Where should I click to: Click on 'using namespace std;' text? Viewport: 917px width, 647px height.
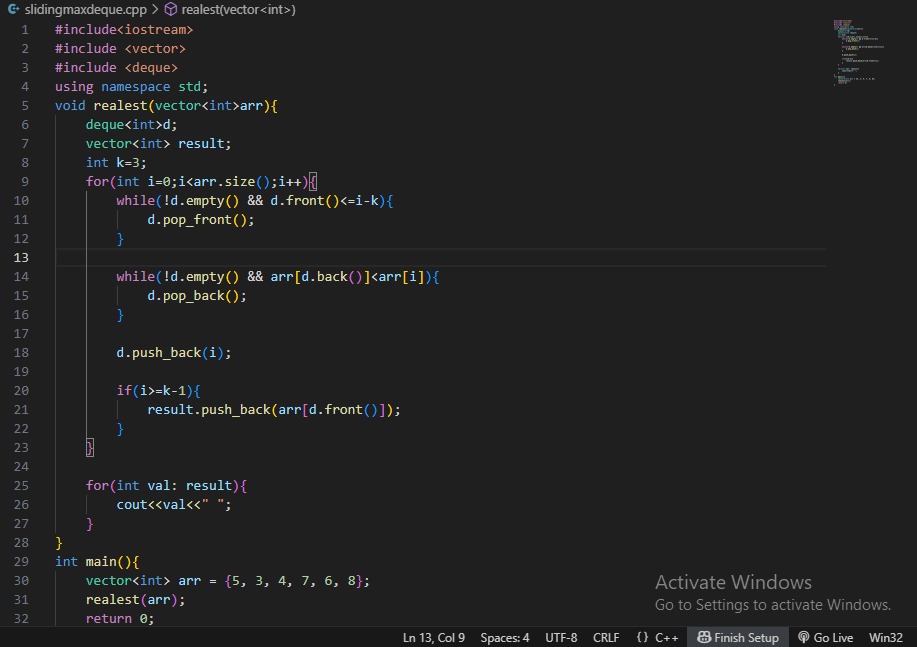(132, 87)
